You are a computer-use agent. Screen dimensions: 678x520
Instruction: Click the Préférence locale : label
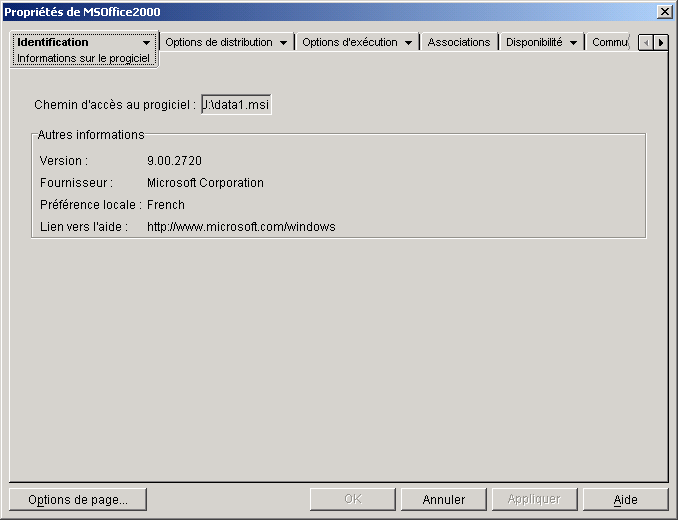(x=91, y=205)
